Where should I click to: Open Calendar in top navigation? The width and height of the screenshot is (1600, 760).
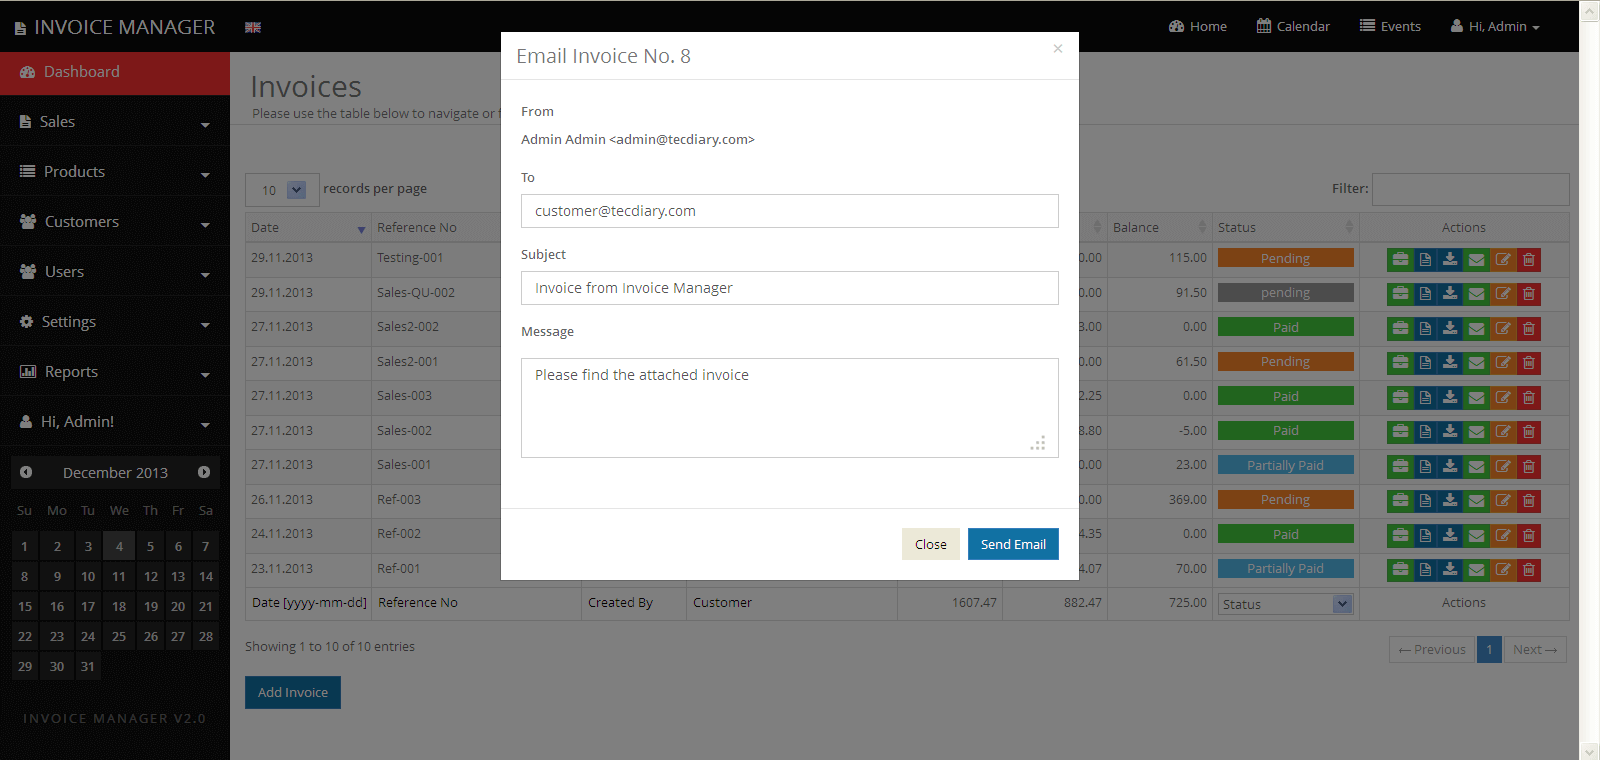pyautogui.click(x=1293, y=27)
